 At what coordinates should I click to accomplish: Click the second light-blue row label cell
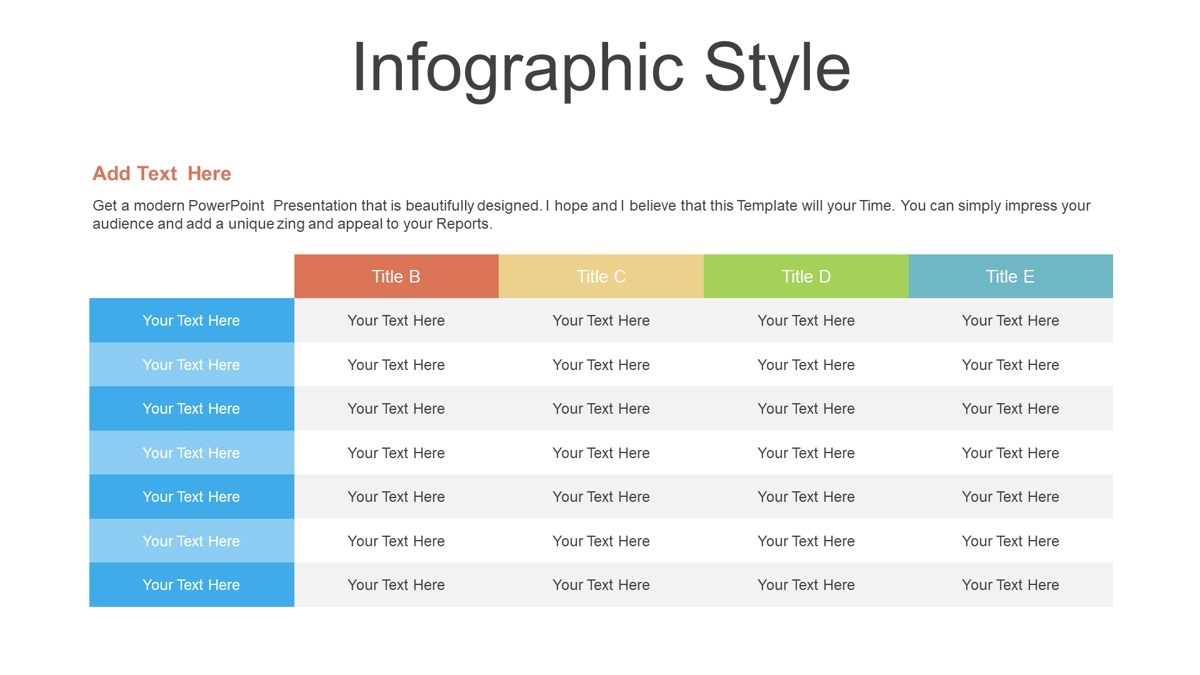pos(192,364)
